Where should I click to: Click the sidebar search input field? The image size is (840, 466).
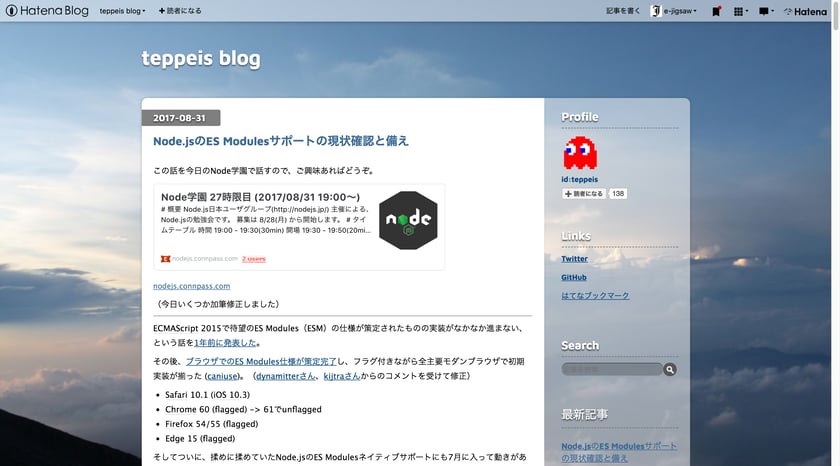(x=612, y=369)
